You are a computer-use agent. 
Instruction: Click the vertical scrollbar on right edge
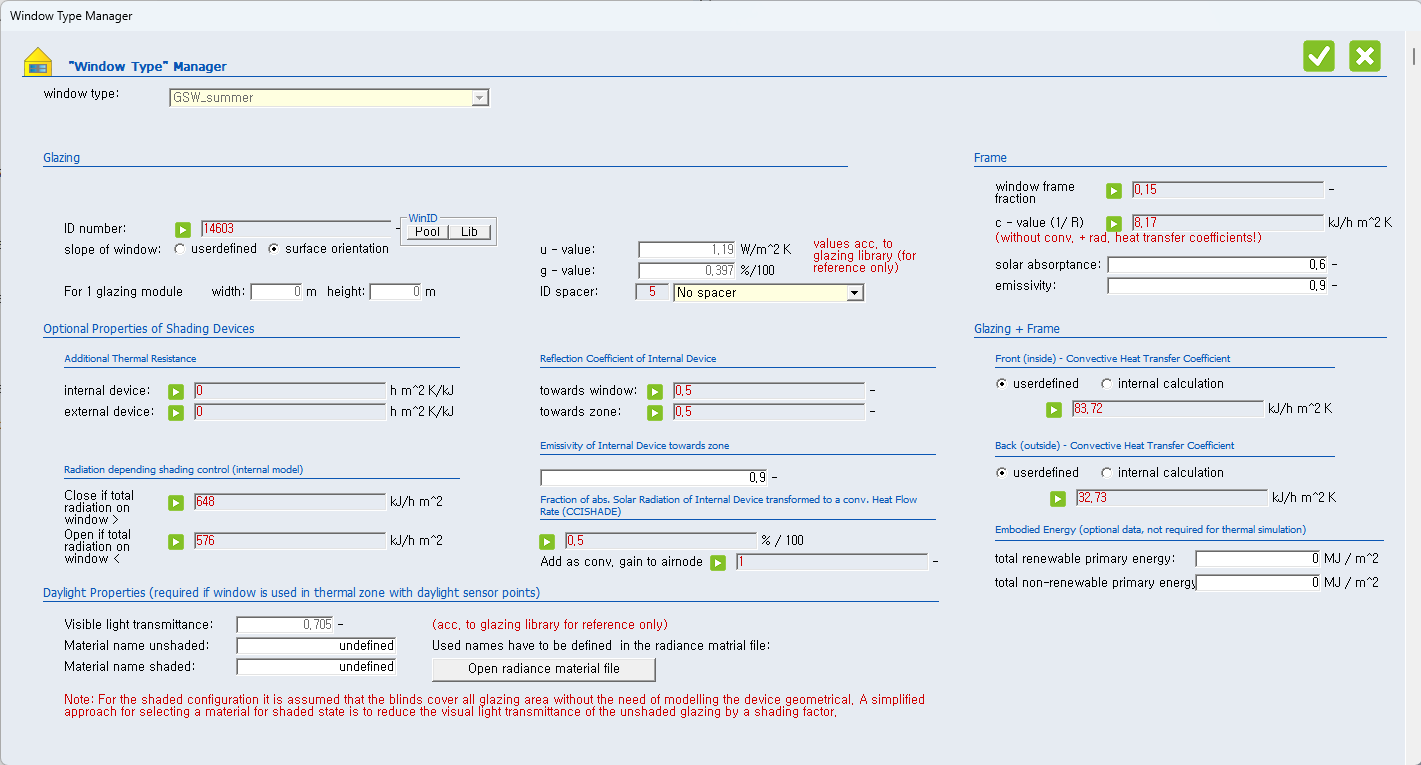click(1413, 400)
